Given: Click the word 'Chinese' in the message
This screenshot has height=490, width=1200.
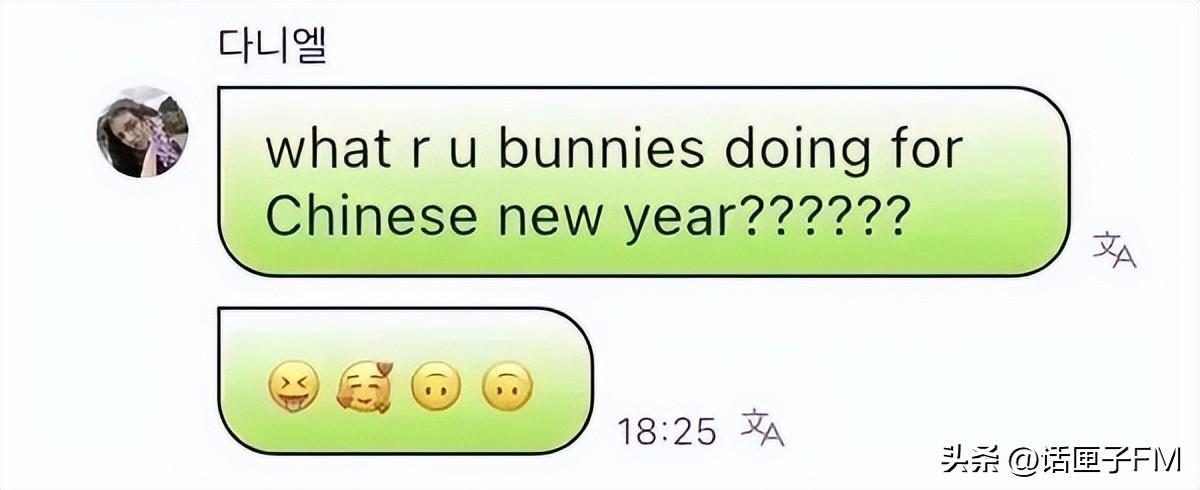Looking at the screenshot, I should click(x=369, y=215).
